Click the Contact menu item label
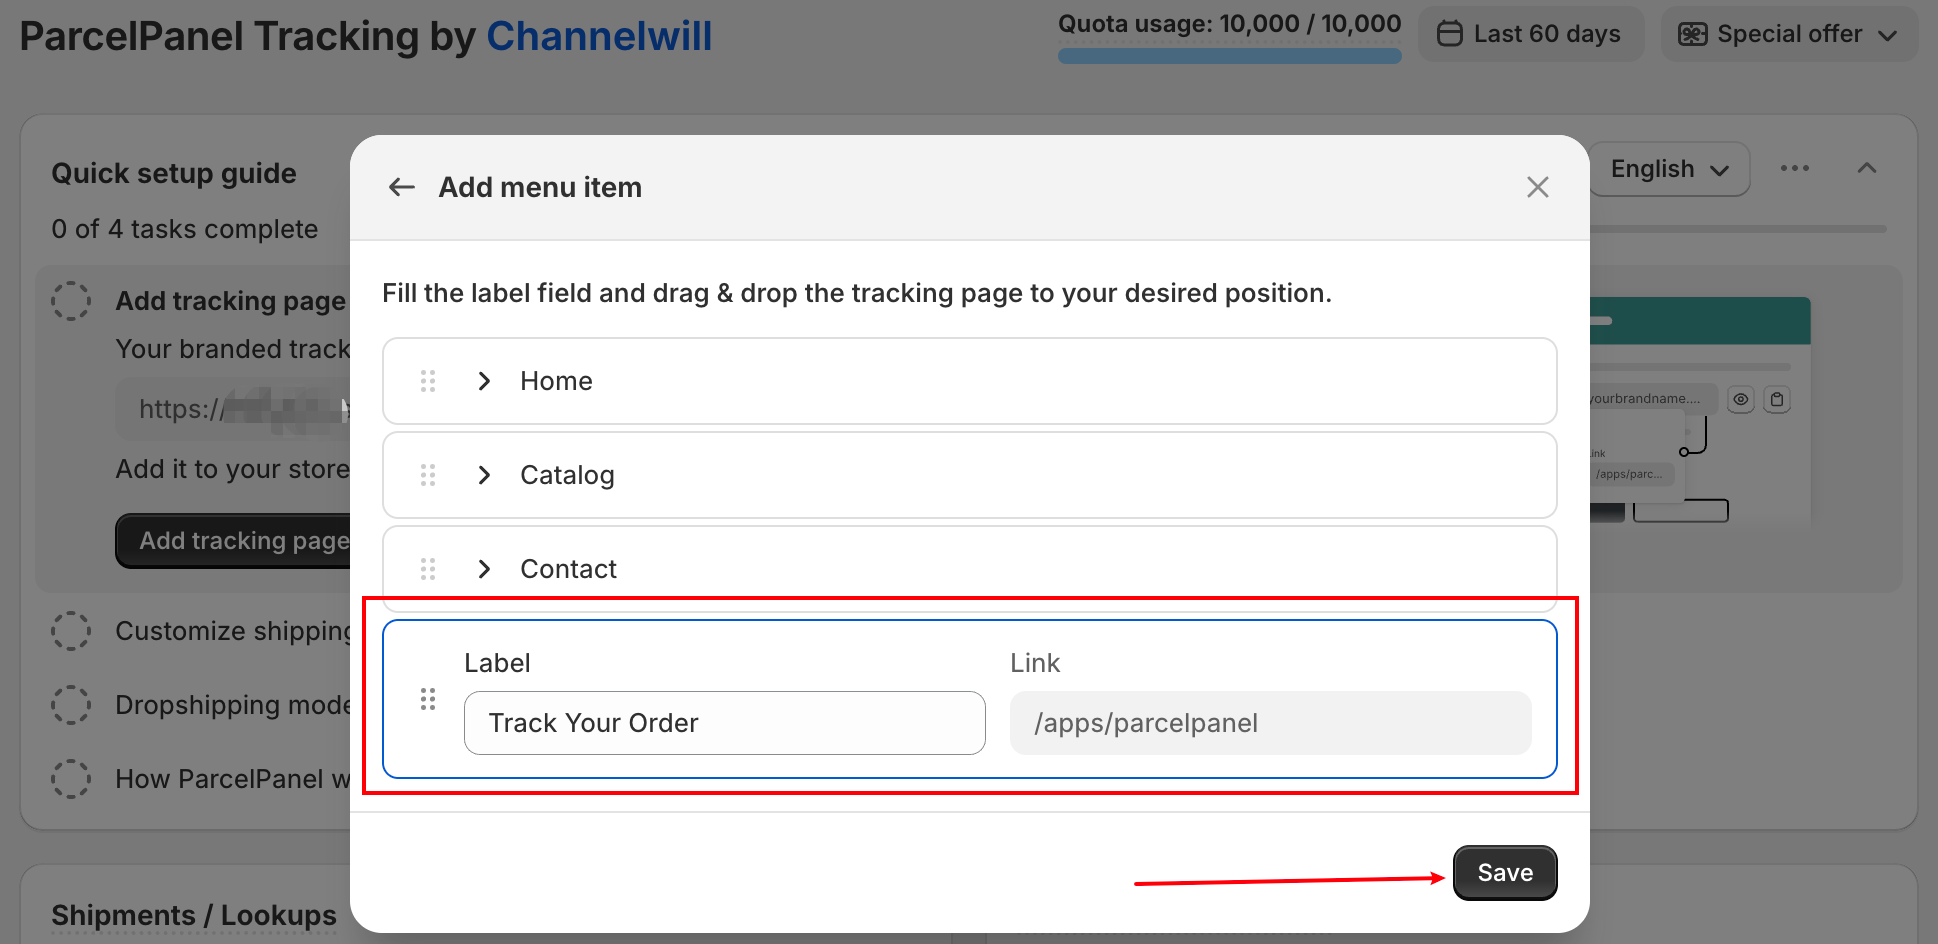Viewport: 1938px width, 944px height. (568, 569)
